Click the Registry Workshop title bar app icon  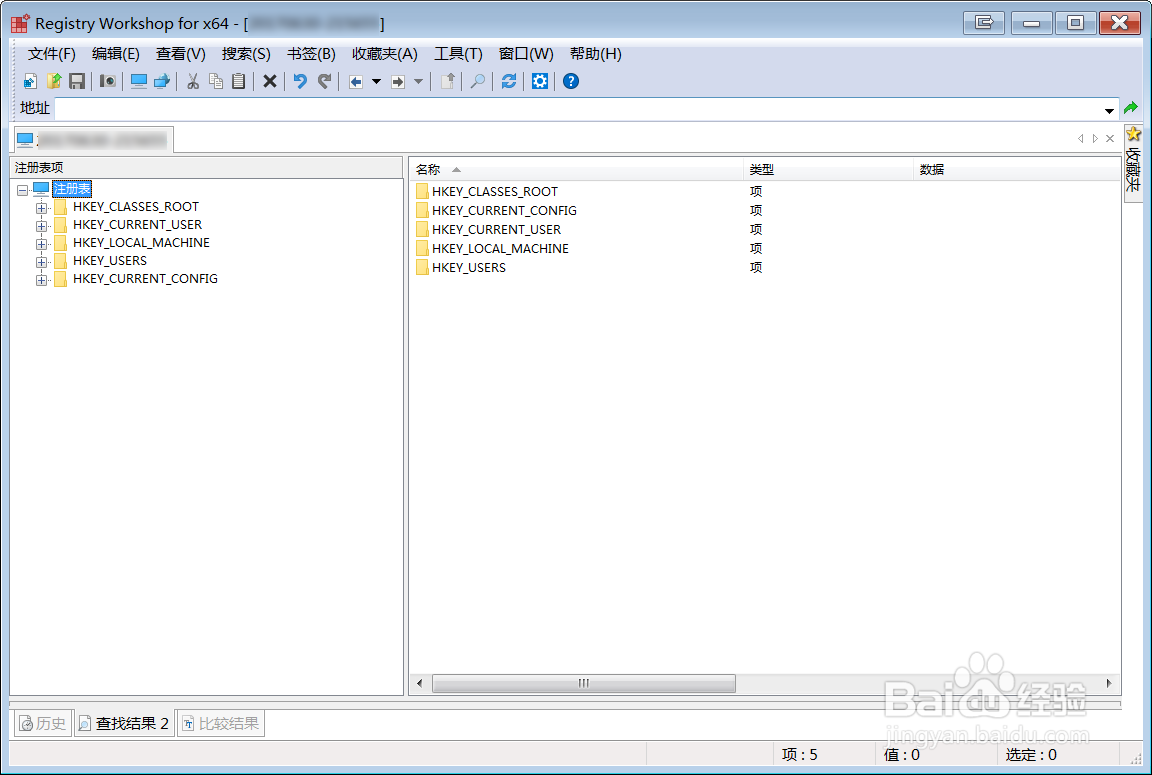coord(20,24)
